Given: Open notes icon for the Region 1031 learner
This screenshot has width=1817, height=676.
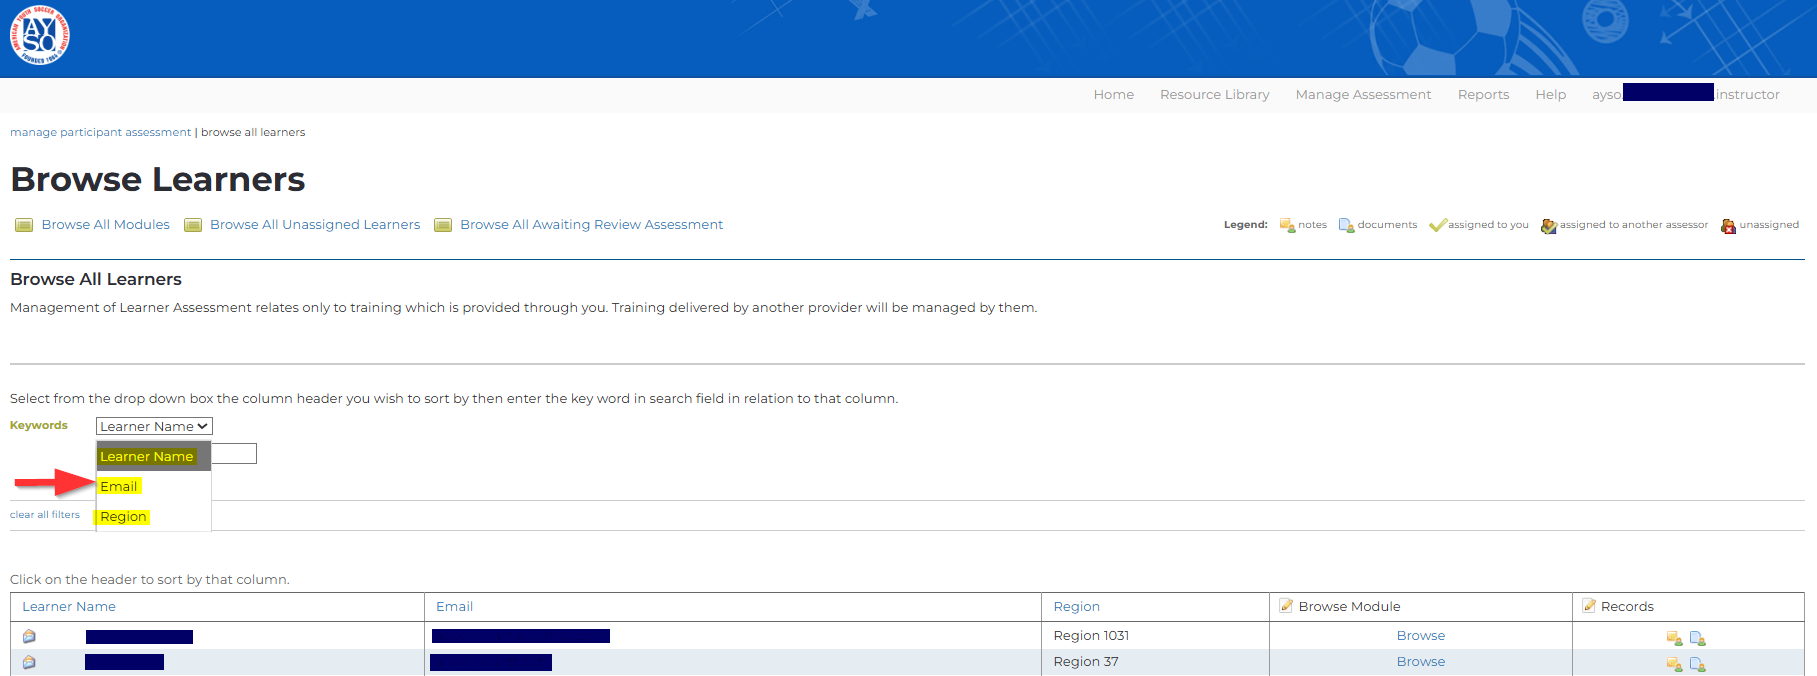Looking at the screenshot, I should pos(1674,638).
